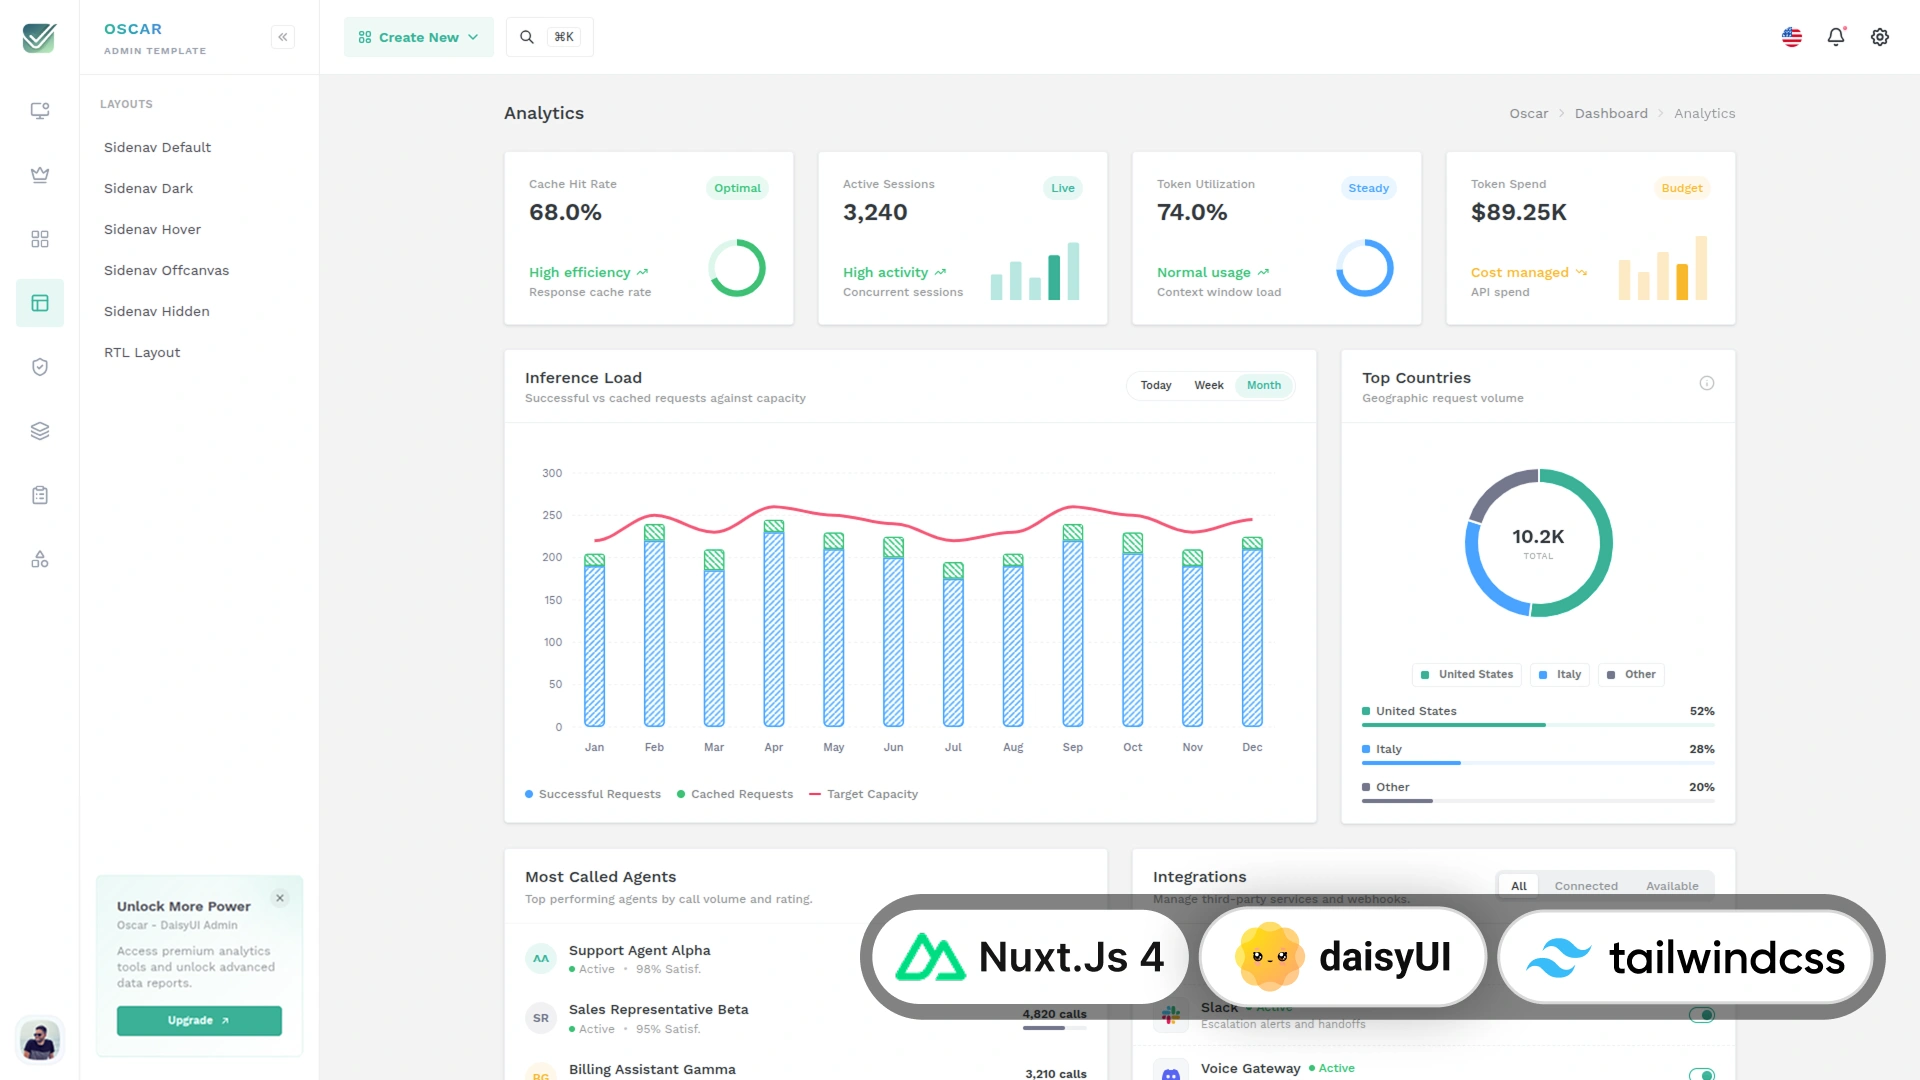The height and width of the screenshot is (1080, 1920).
Task: Open the clipboard list icon in sidebar rail
Action: (40, 495)
